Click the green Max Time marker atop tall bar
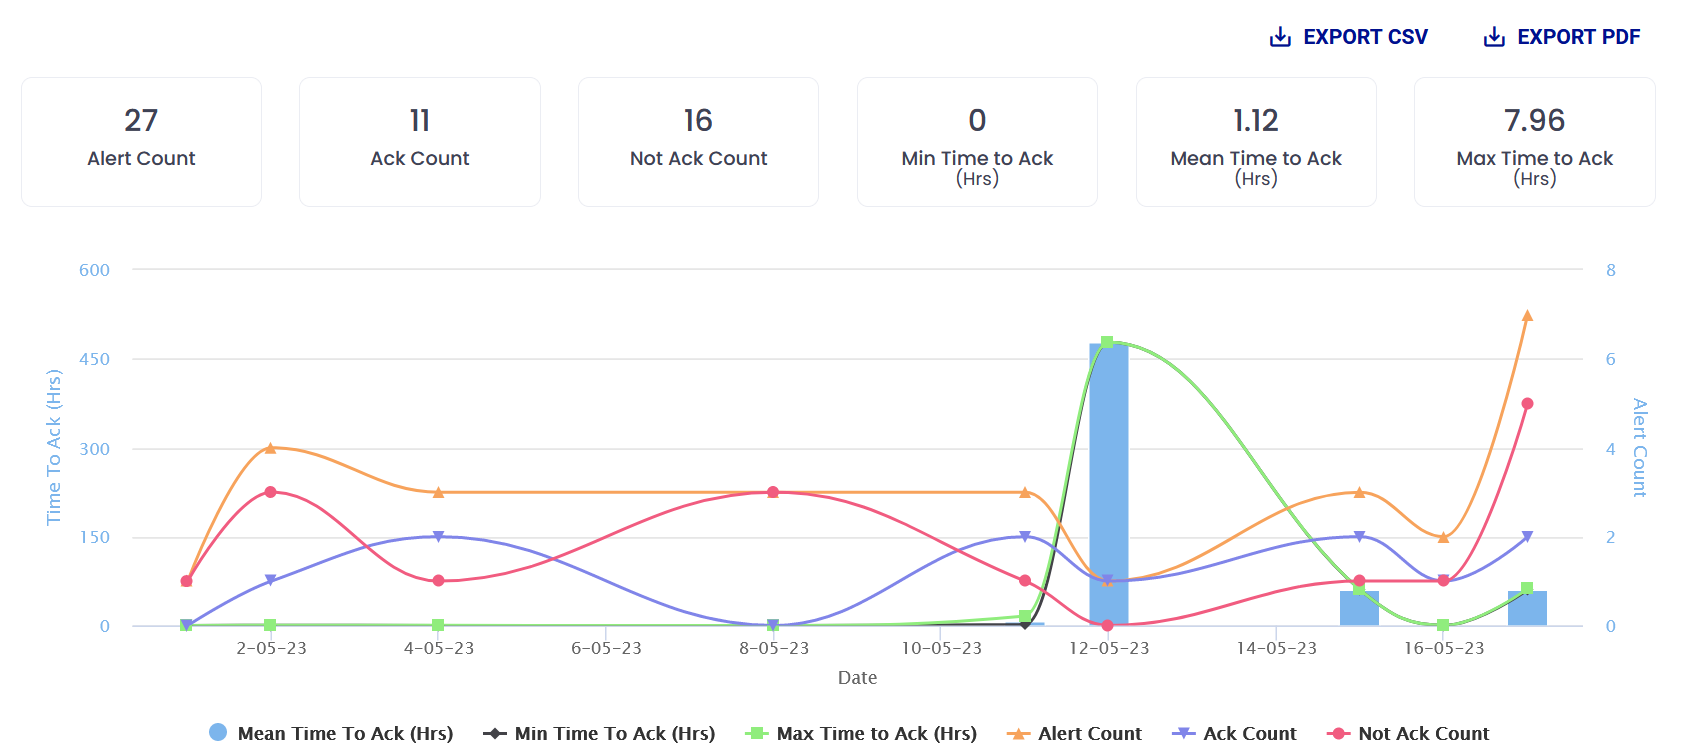 [x=1107, y=342]
